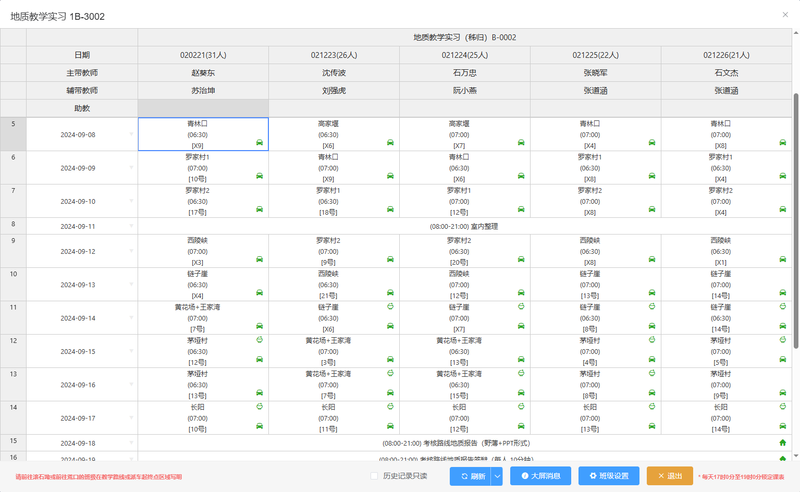Select class column header 021225(22人)
This screenshot has width=800, height=492.
coord(595,55)
